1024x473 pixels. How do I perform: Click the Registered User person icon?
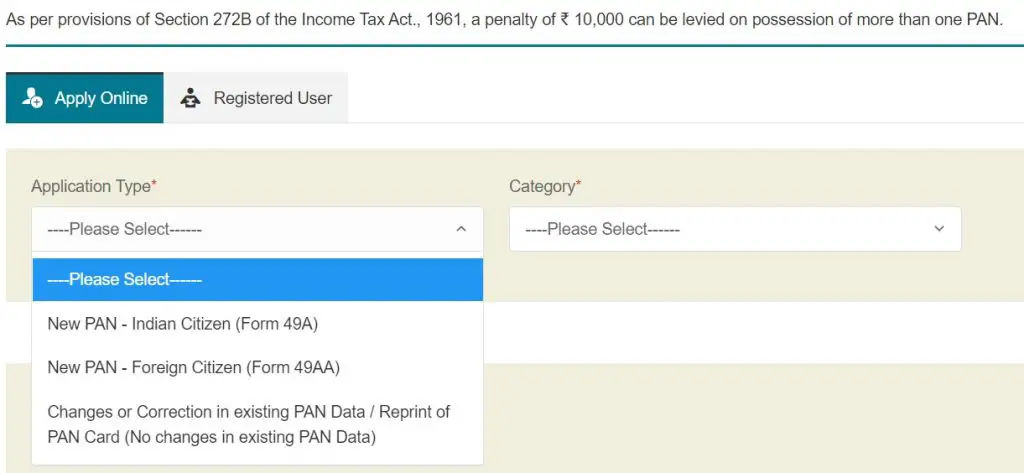[190, 98]
